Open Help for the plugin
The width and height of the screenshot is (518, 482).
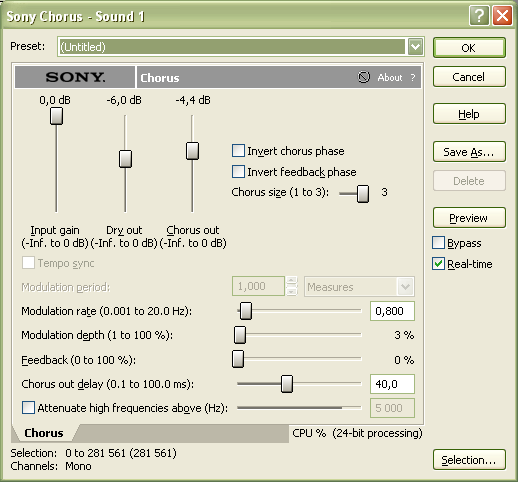tap(469, 114)
